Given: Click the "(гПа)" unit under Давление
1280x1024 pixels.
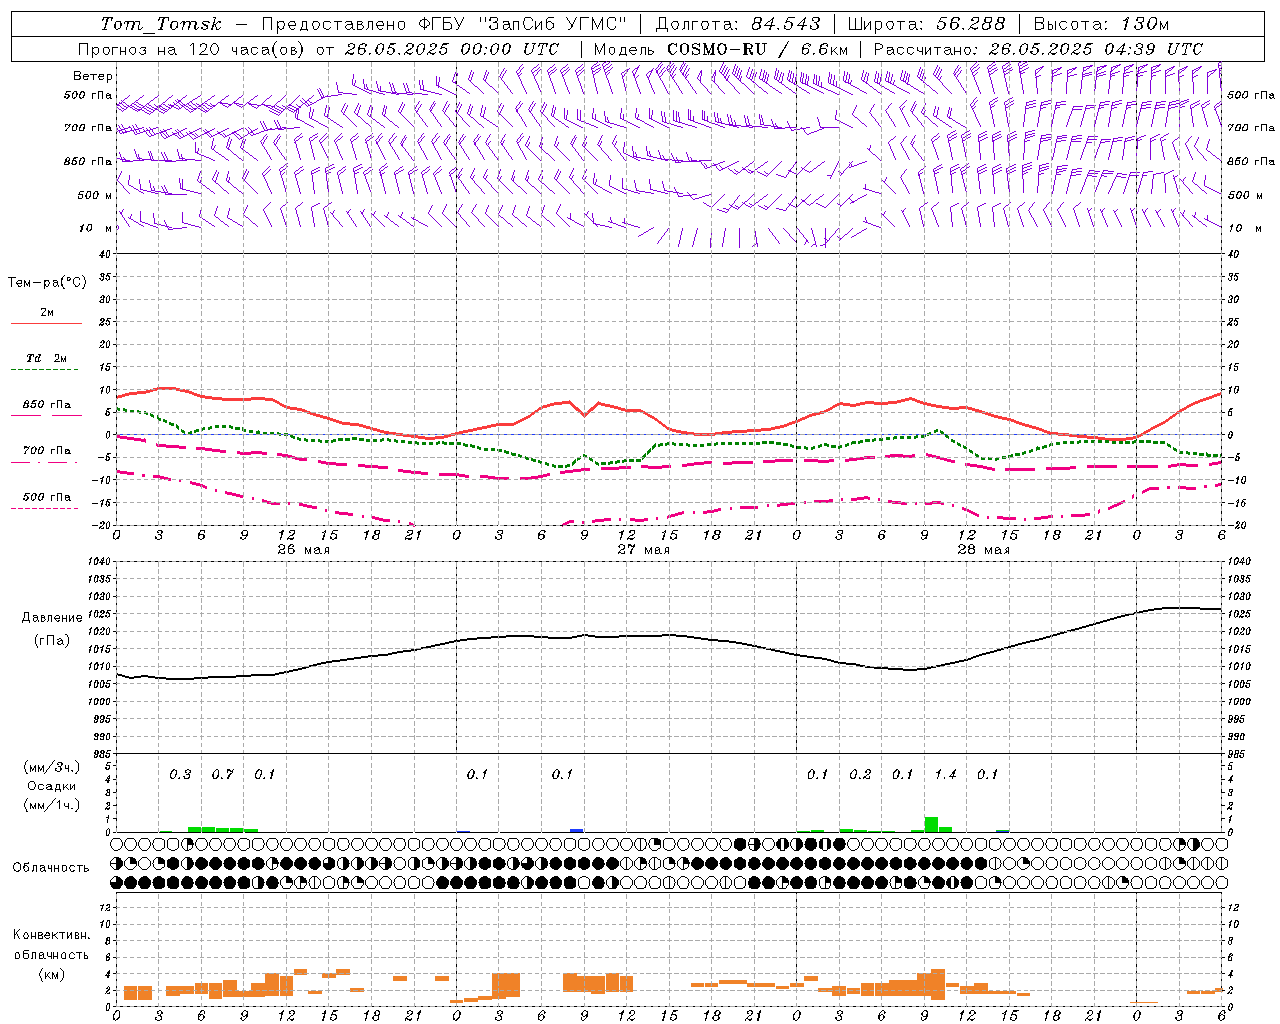Looking at the screenshot, I should [x=52, y=640].
